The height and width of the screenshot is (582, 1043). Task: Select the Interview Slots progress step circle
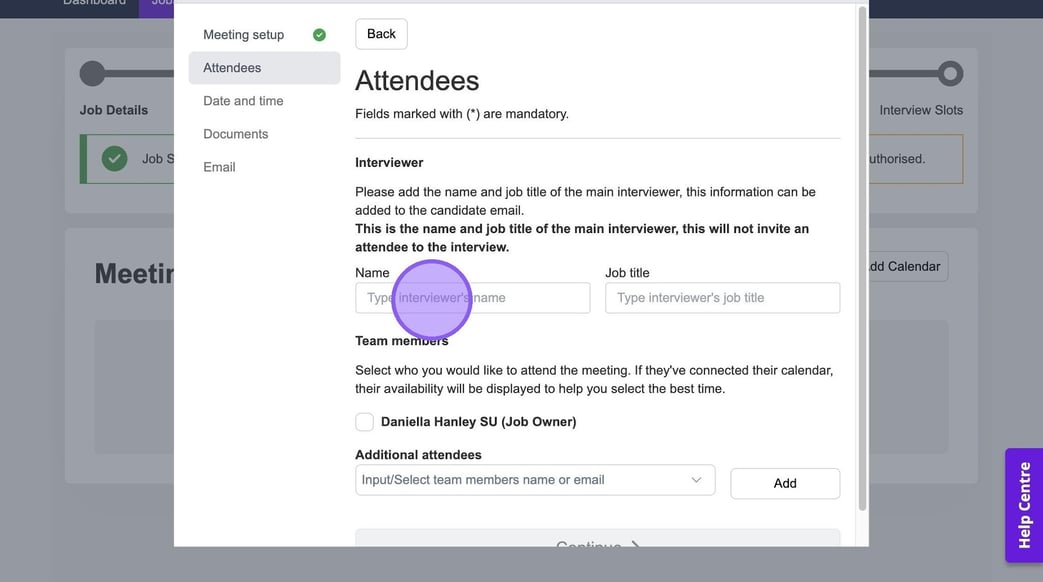[950, 73]
